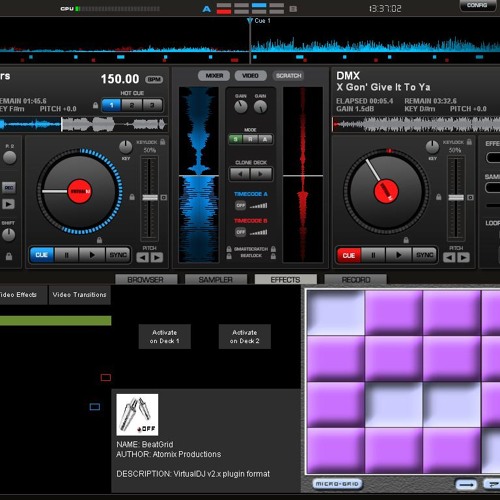Open the RECORD tab
The width and height of the screenshot is (500, 500).
356,280
